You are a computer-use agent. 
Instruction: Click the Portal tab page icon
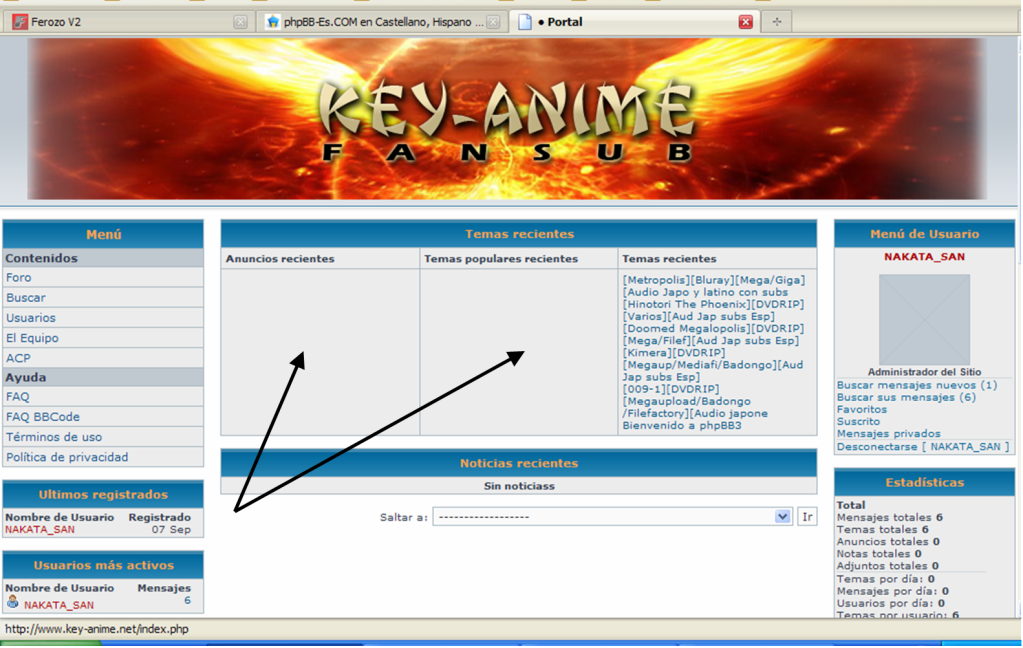point(525,22)
